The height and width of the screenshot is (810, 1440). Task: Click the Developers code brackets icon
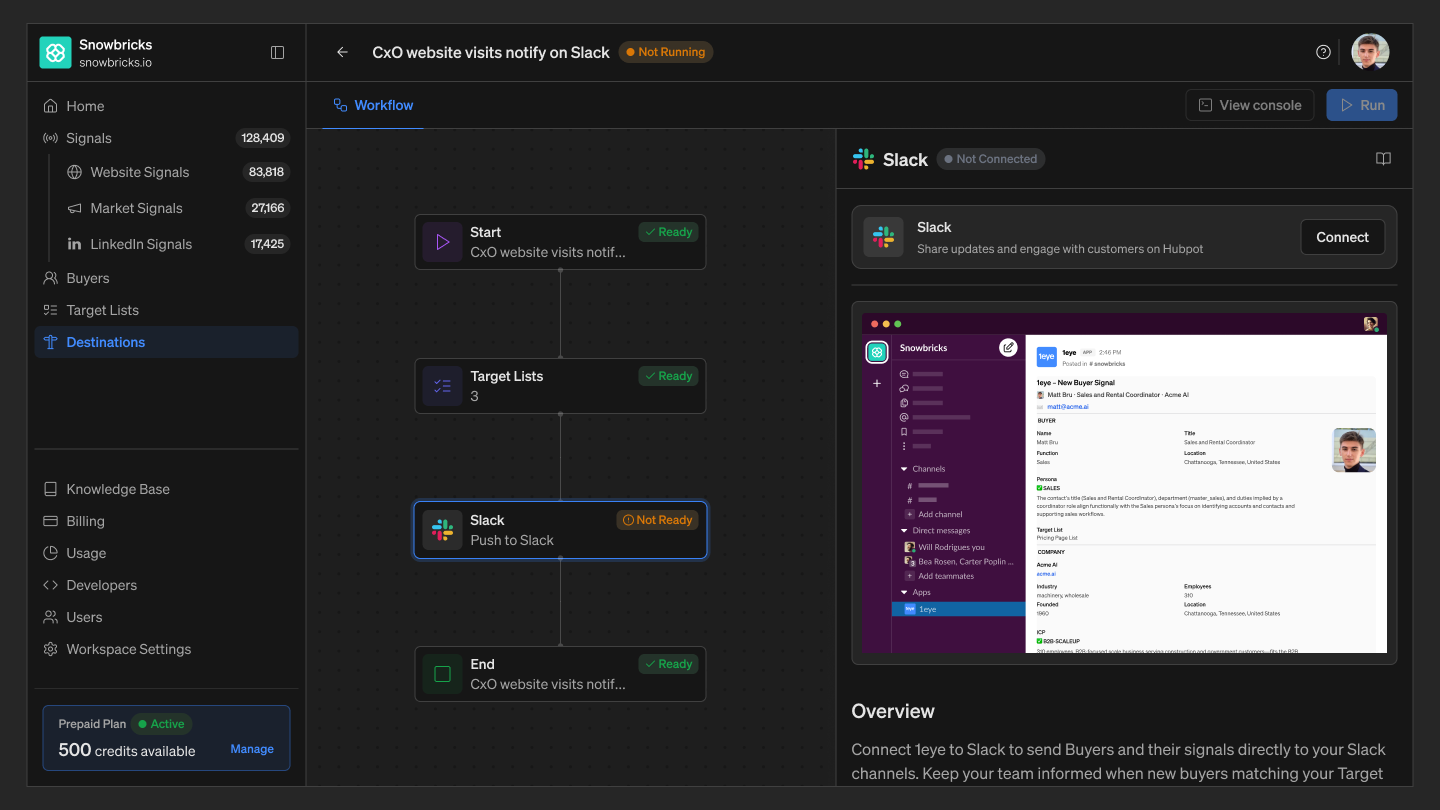50,585
